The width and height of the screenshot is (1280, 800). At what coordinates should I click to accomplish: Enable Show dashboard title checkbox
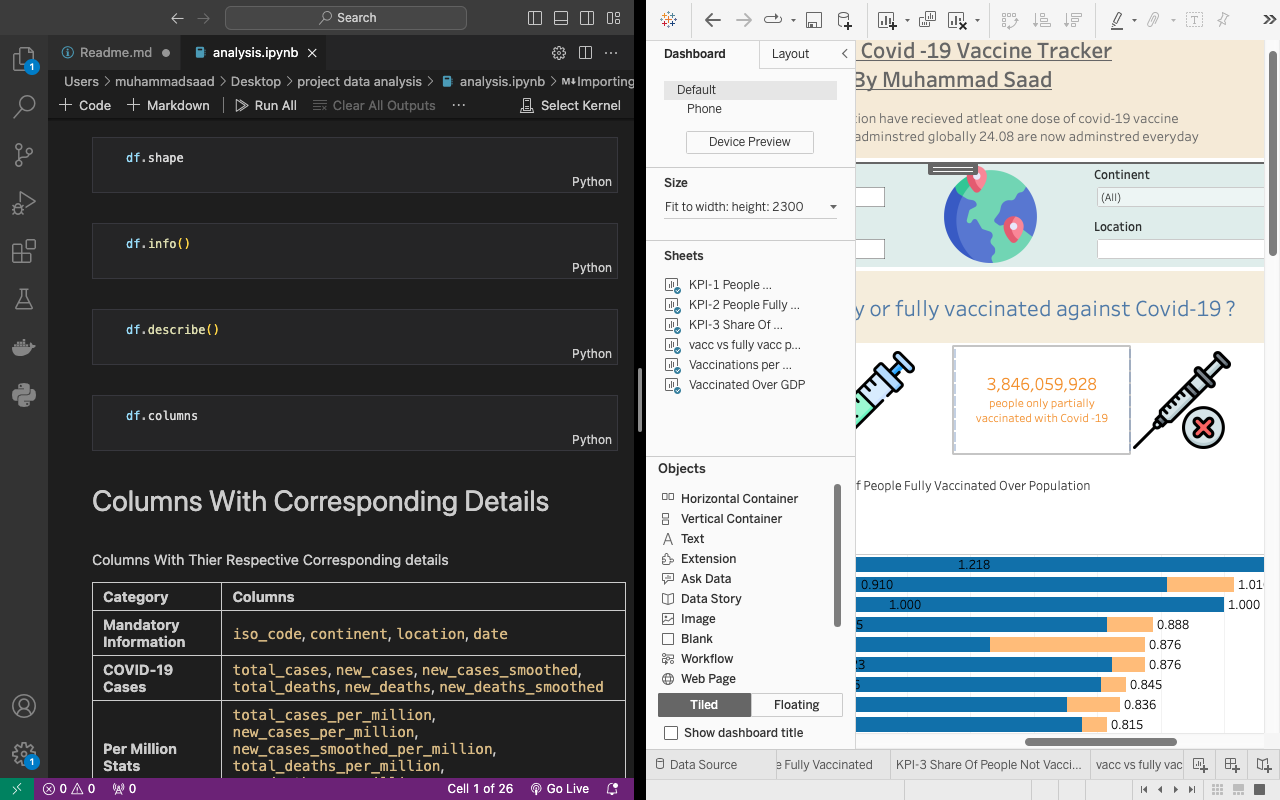coord(671,733)
